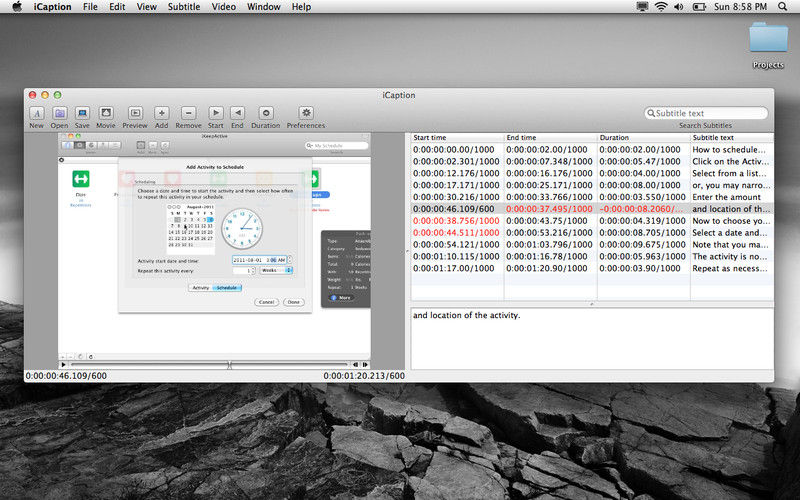Click red end time 0:00:00:37.495/1000
800x500 pixels.
[549, 209]
